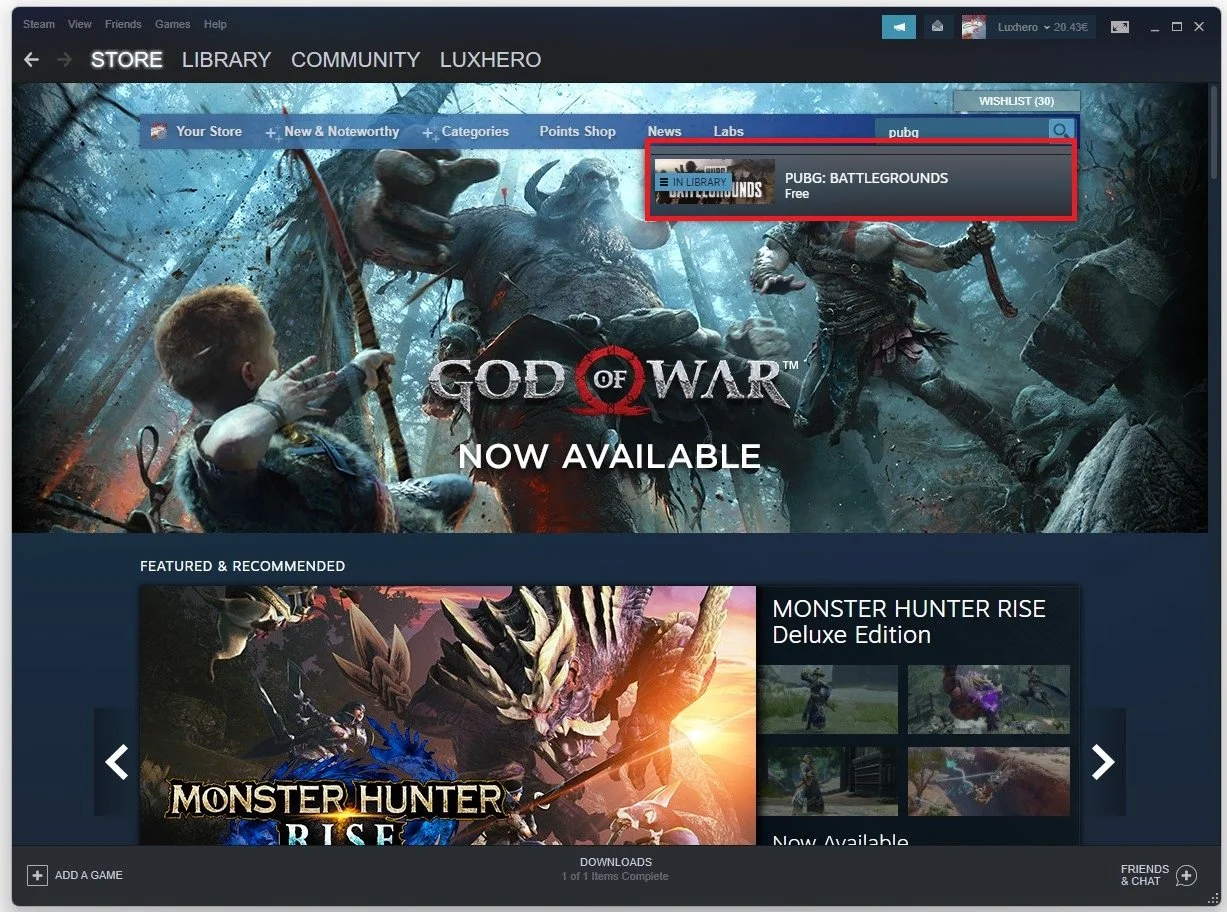
Task: Open the Help menu
Action: [x=215, y=24]
